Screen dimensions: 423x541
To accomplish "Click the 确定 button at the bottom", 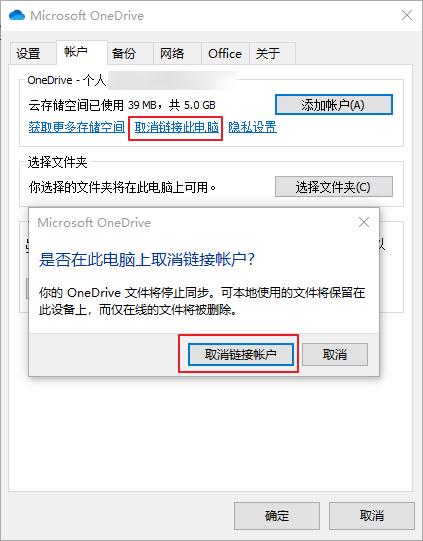I will pyautogui.click(x=277, y=516).
